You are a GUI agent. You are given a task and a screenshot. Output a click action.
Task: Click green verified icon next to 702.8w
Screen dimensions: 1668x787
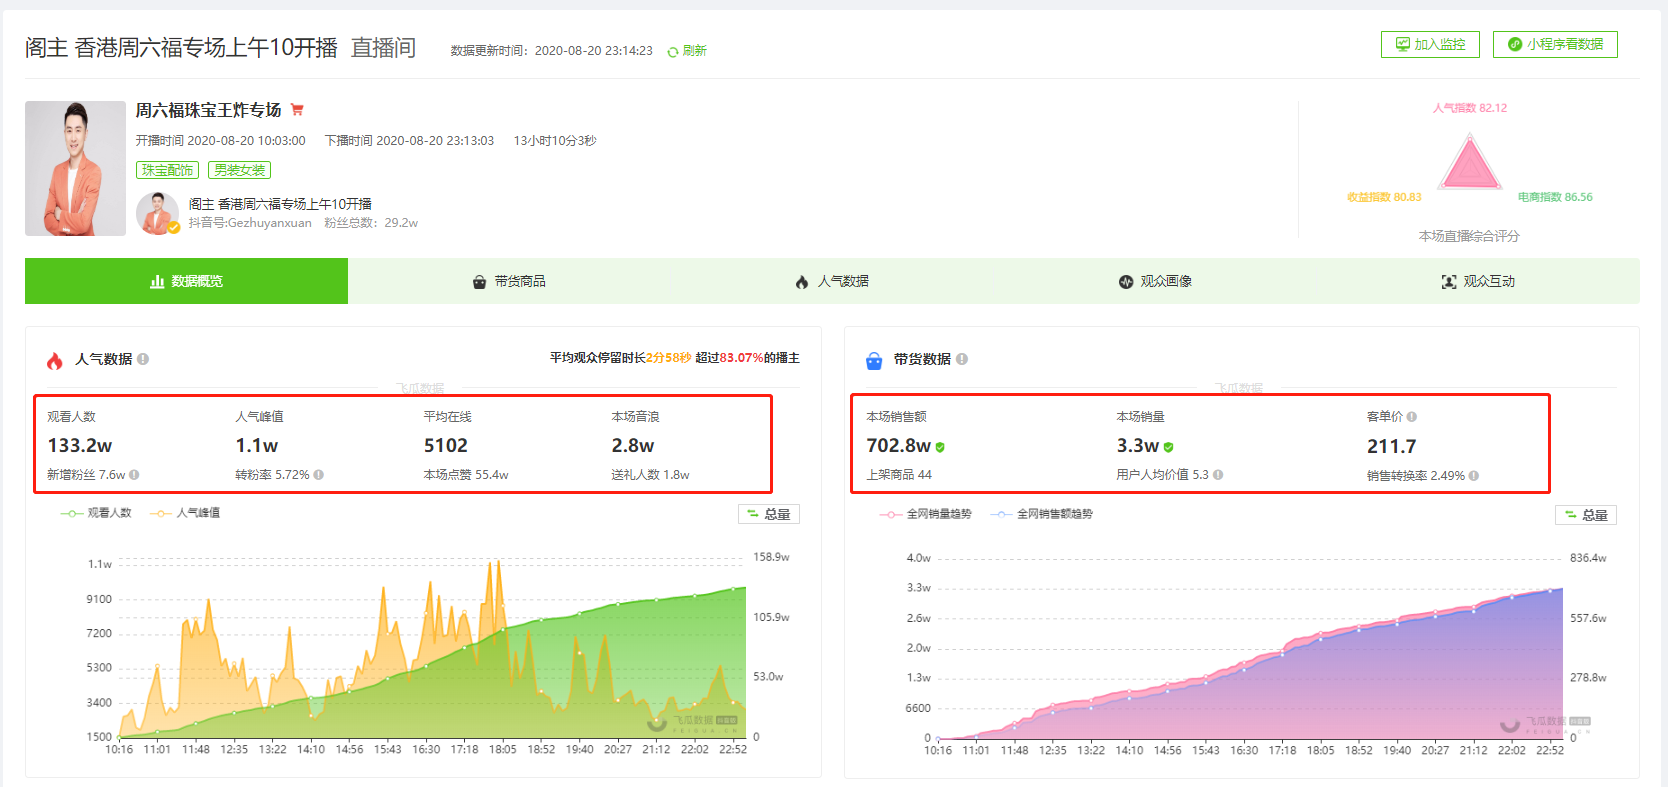click(940, 447)
